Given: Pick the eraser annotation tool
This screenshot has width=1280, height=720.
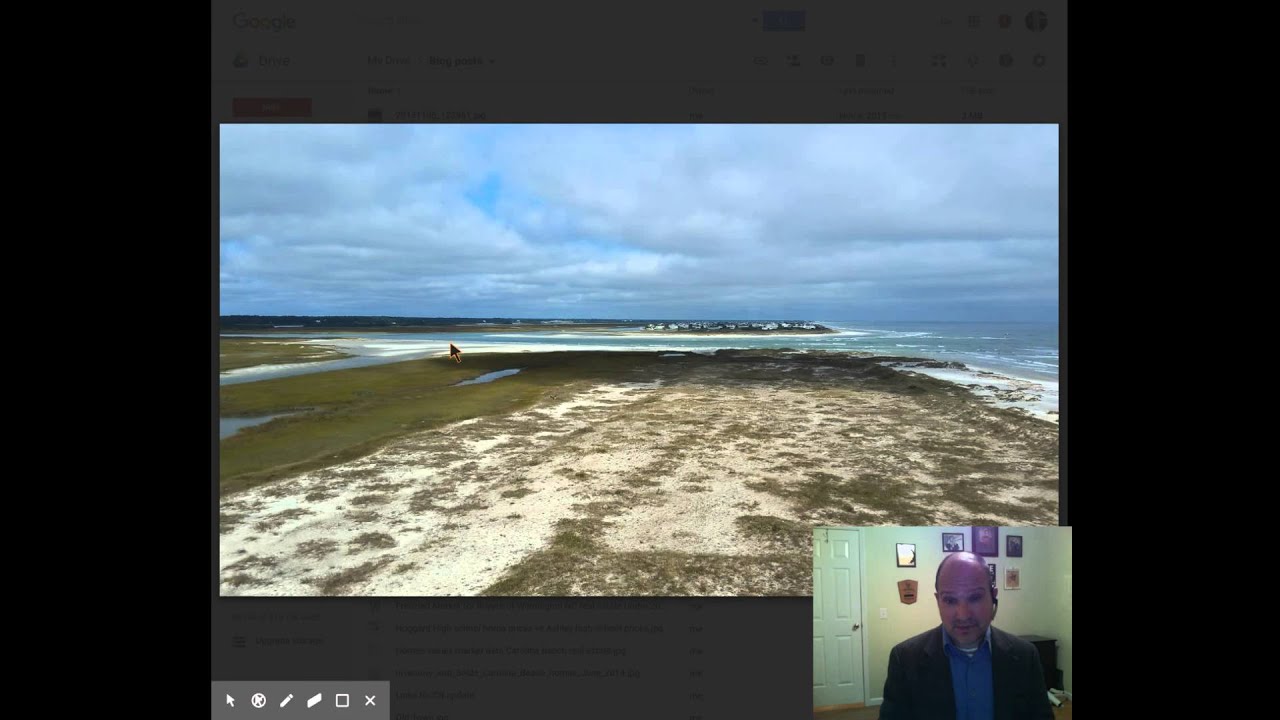Looking at the screenshot, I should click(x=314, y=701).
